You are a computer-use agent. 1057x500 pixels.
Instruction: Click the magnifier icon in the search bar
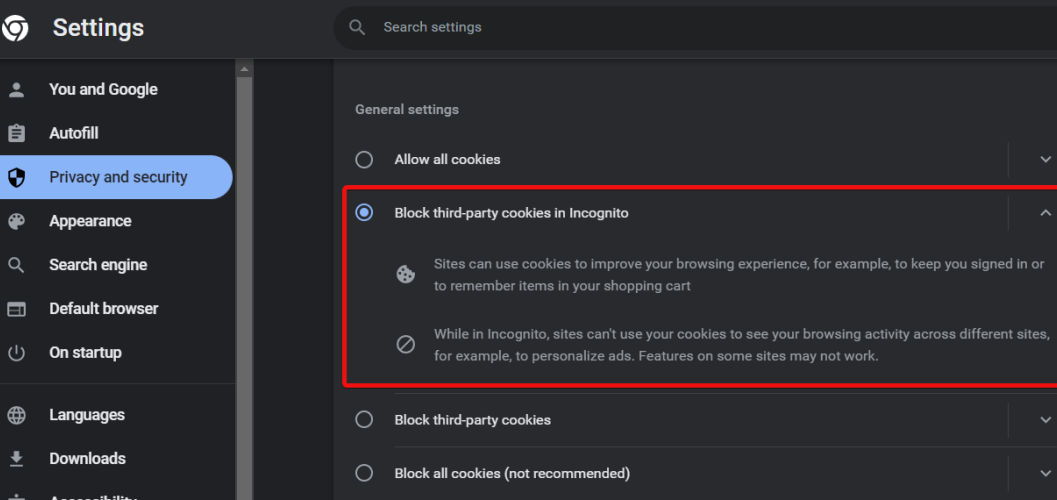357,27
